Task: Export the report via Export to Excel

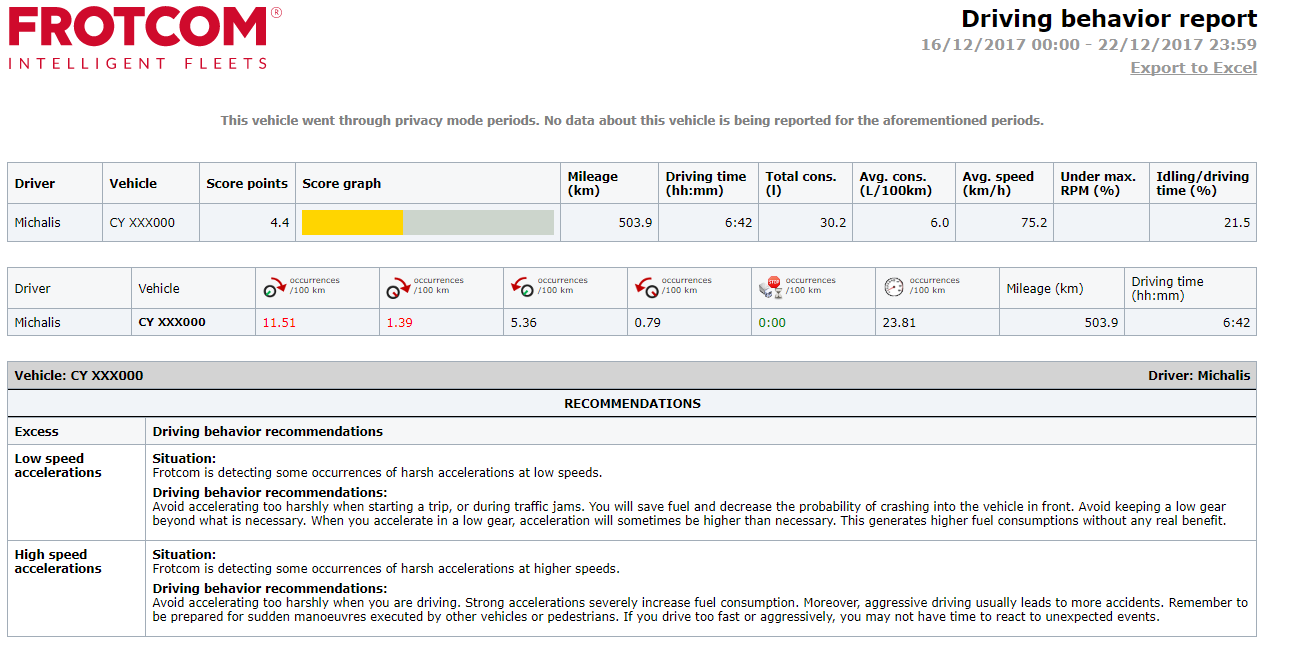Action: coord(1193,68)
